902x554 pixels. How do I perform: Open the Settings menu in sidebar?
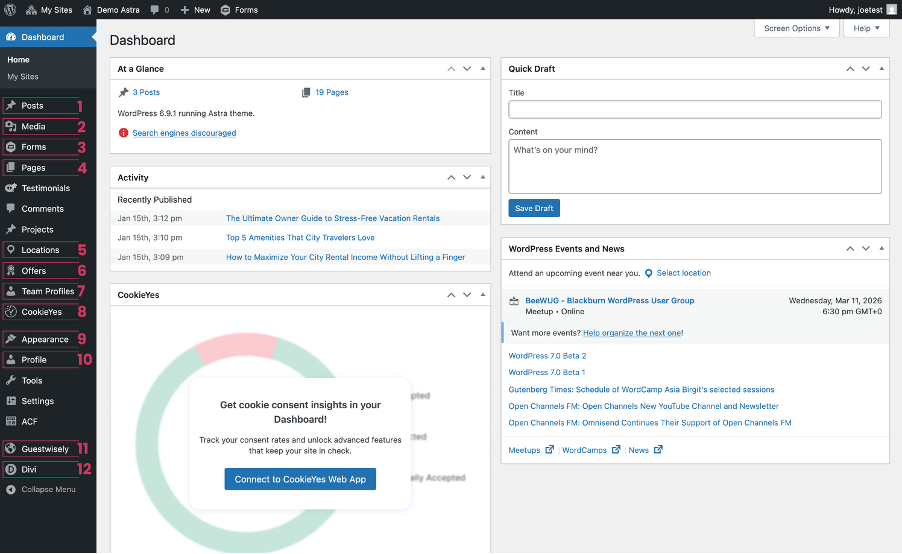coord(37,401)
